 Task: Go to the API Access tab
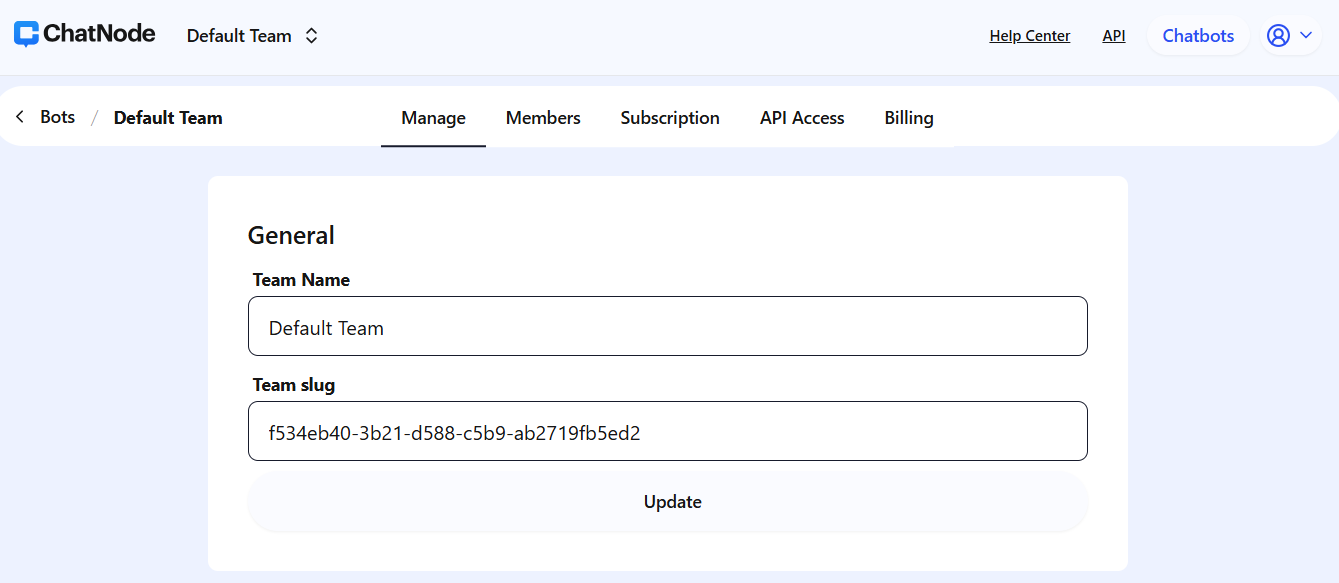pyautogui.click(x=802, y=118)
